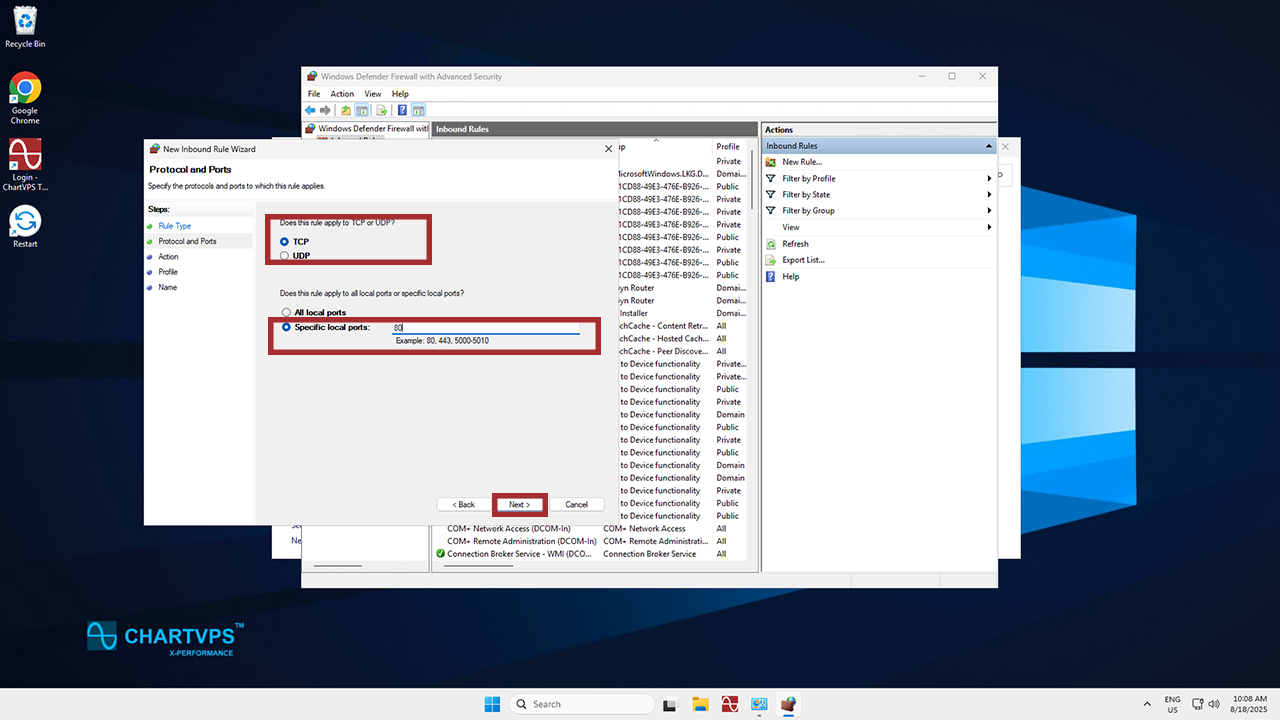Select the UDP radio button
The height and width of the screenshot is (720, 1280).
285,256
